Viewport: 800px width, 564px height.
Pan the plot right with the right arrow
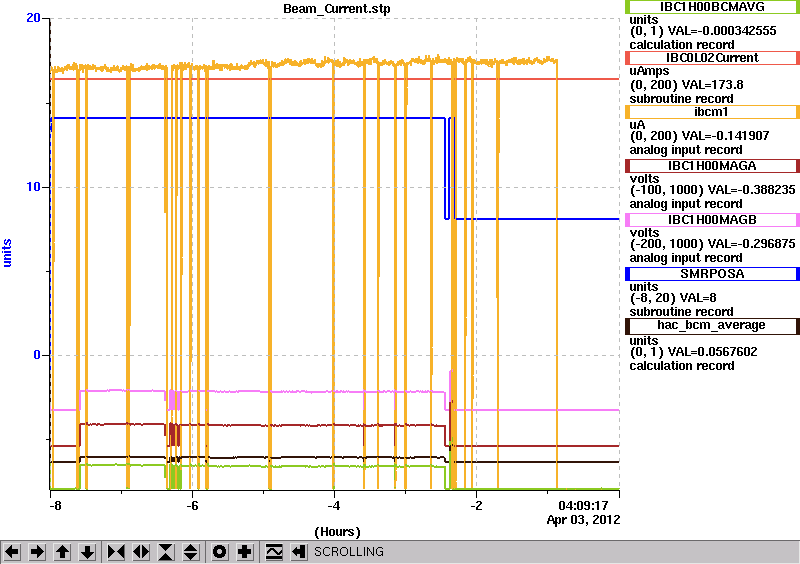pyautogui.click(x=37, y=552)
